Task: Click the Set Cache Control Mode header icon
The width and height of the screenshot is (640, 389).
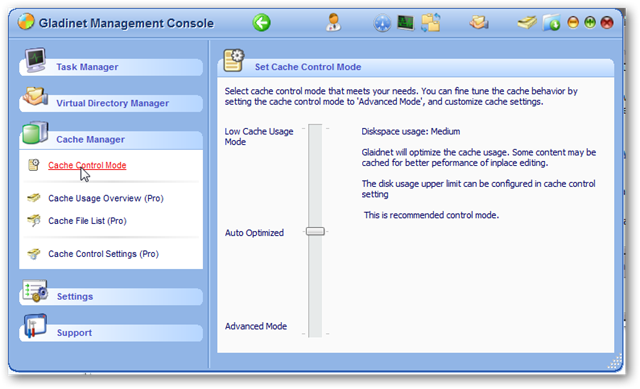Action: click(233, 60)
